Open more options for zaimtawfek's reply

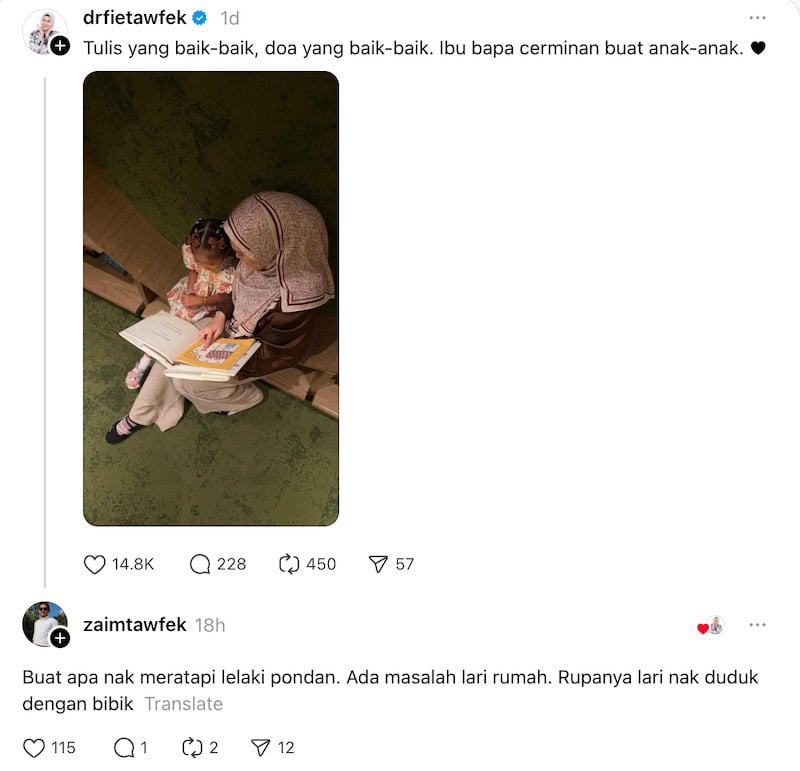coord(758,625)
